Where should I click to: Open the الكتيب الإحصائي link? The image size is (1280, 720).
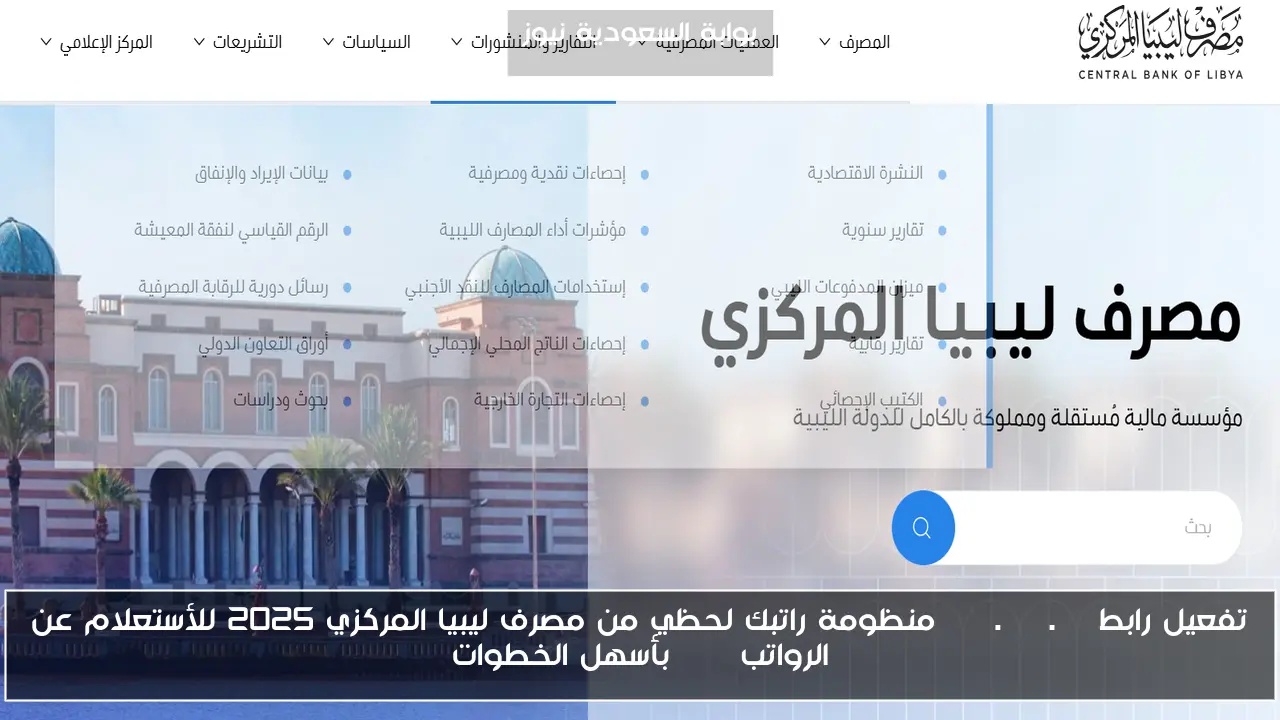click(871, 400)
